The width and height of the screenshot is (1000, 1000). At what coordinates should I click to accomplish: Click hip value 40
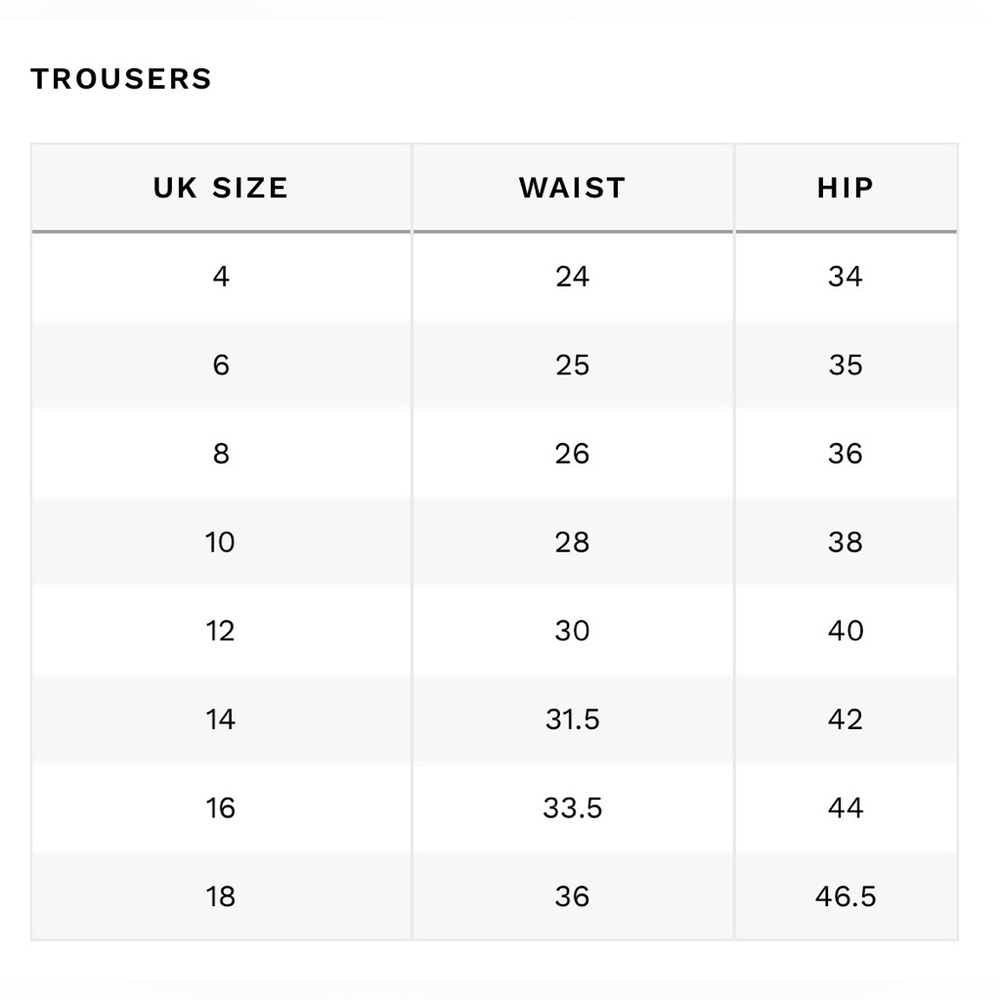pos(845,631)
